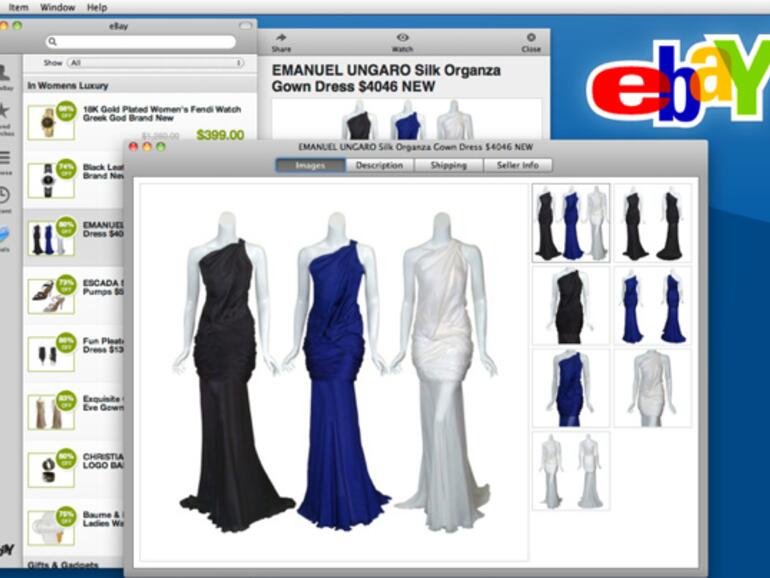The image size is (770, 578).
Task: Open the Emanuel gowns listing thumbnail in sidebar list
Action: click(51, 238)
